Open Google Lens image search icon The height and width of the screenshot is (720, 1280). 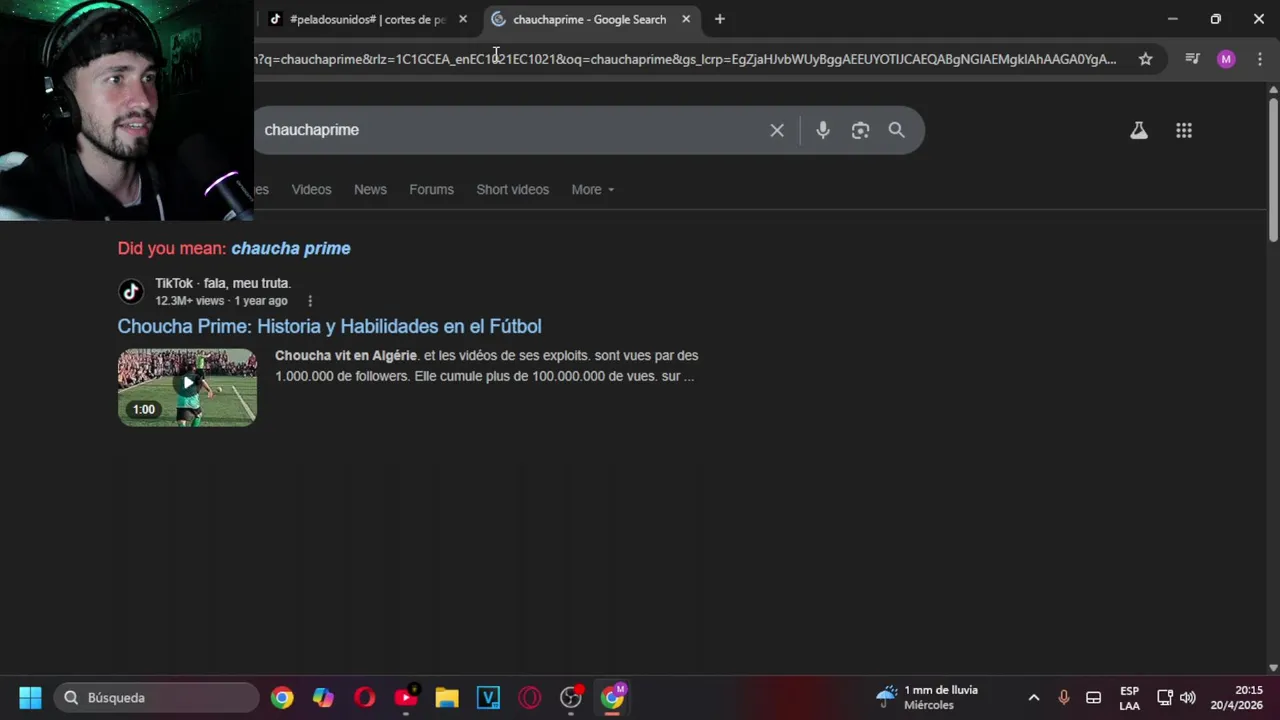click(860, 130)
